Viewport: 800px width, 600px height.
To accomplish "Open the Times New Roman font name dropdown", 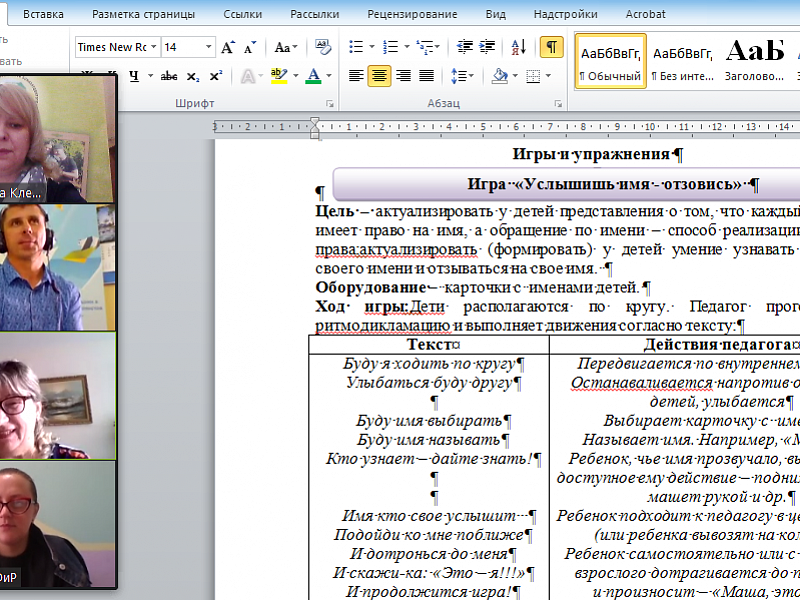I will 153,47.
